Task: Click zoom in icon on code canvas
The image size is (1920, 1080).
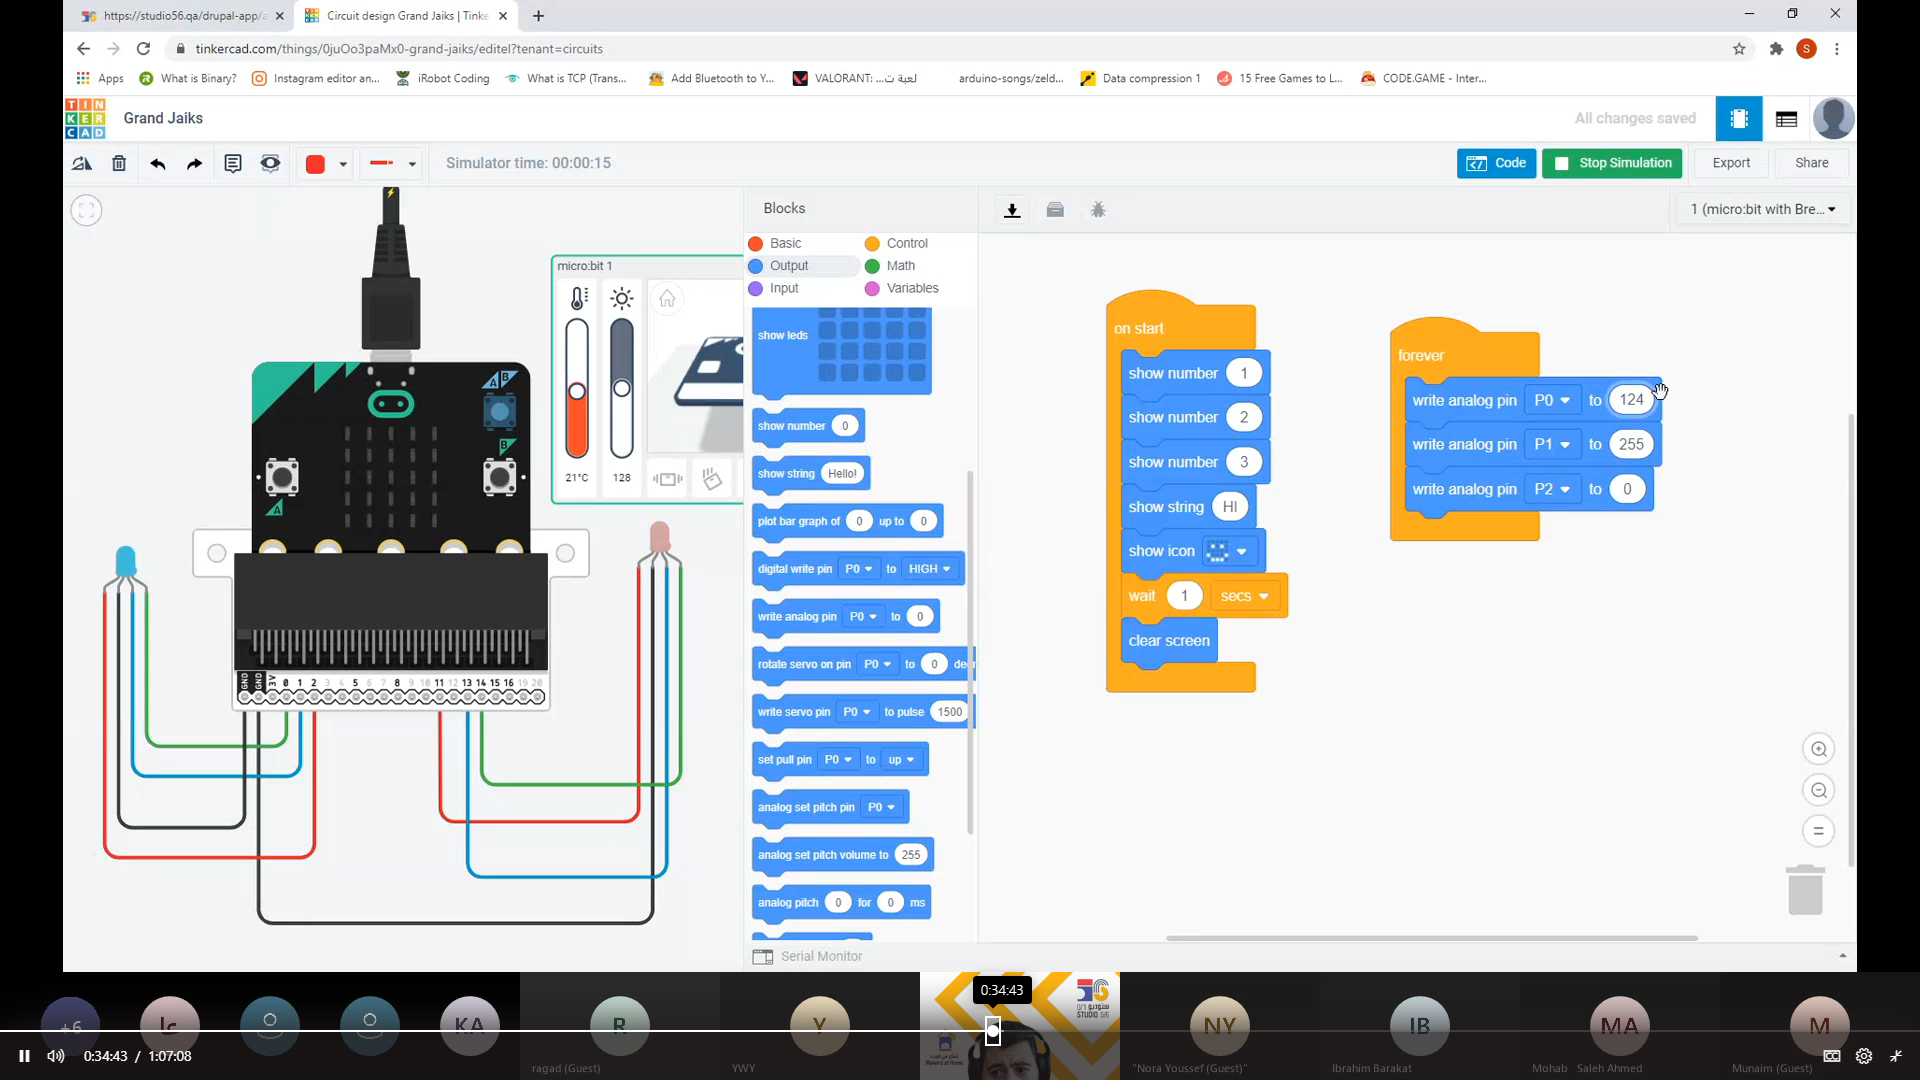Action: point(1819,749)
